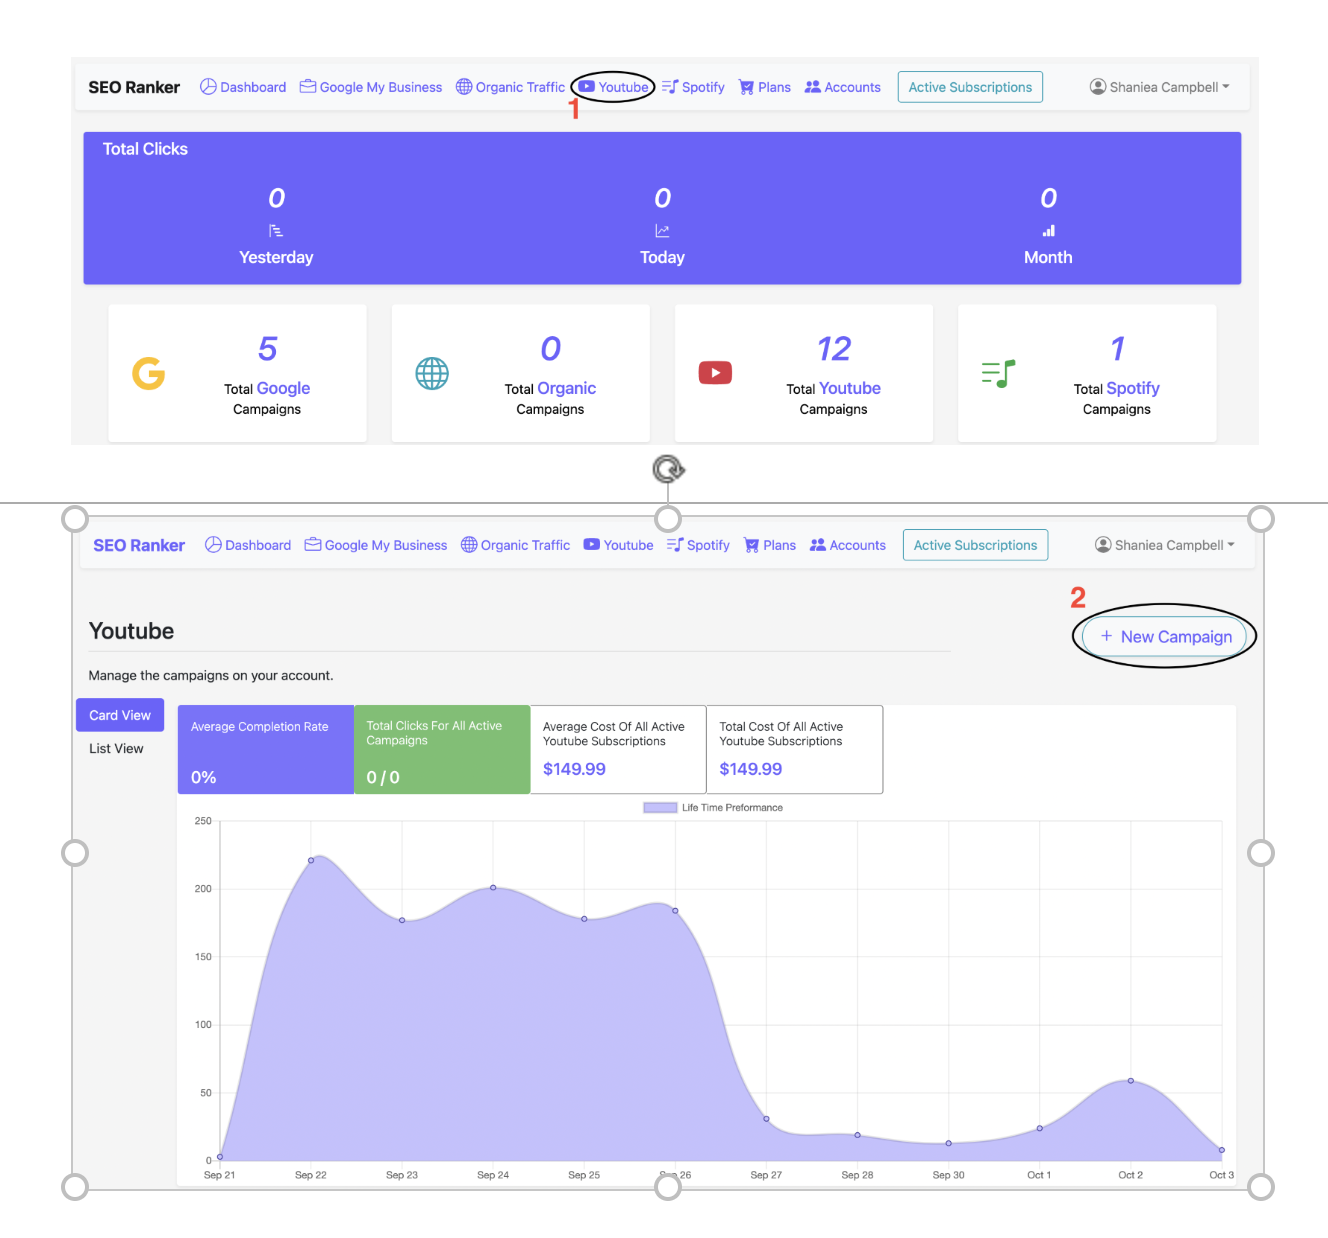This screenshot has height=1238, width=1328.
Task: Click Organic Traffic globe icon in lower navbar
Action: 469,545
